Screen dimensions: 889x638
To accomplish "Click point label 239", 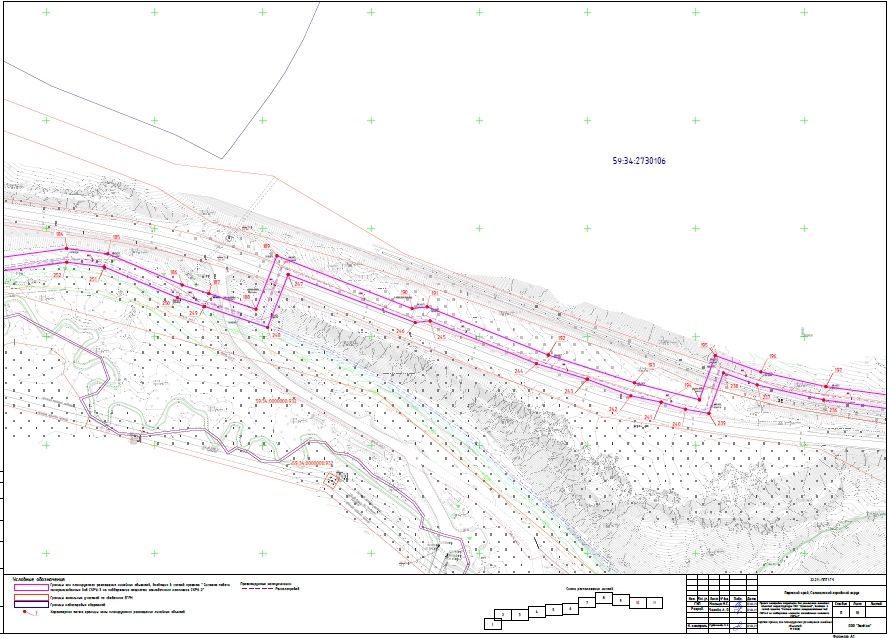I will coord(722,423).
